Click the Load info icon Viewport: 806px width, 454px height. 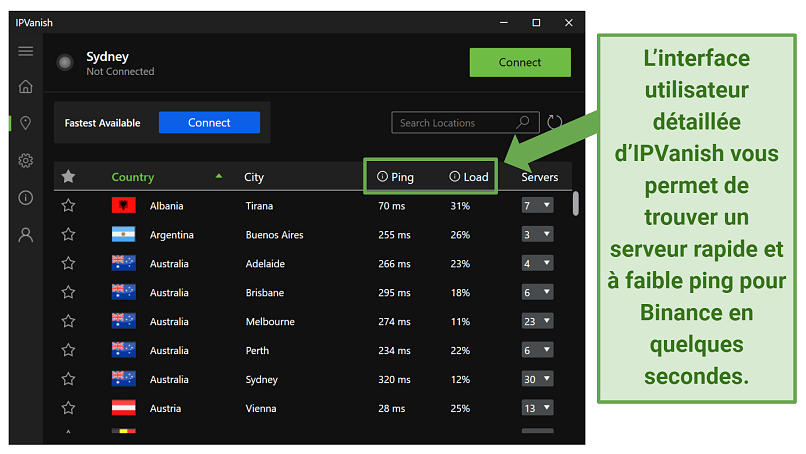[x=454, y=177]
